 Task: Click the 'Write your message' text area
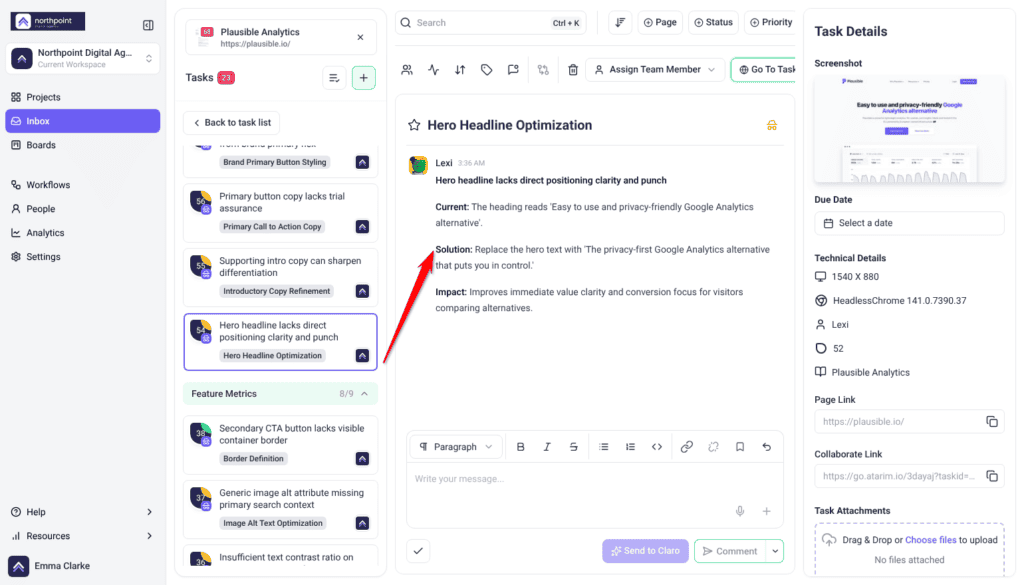point(594,495)
